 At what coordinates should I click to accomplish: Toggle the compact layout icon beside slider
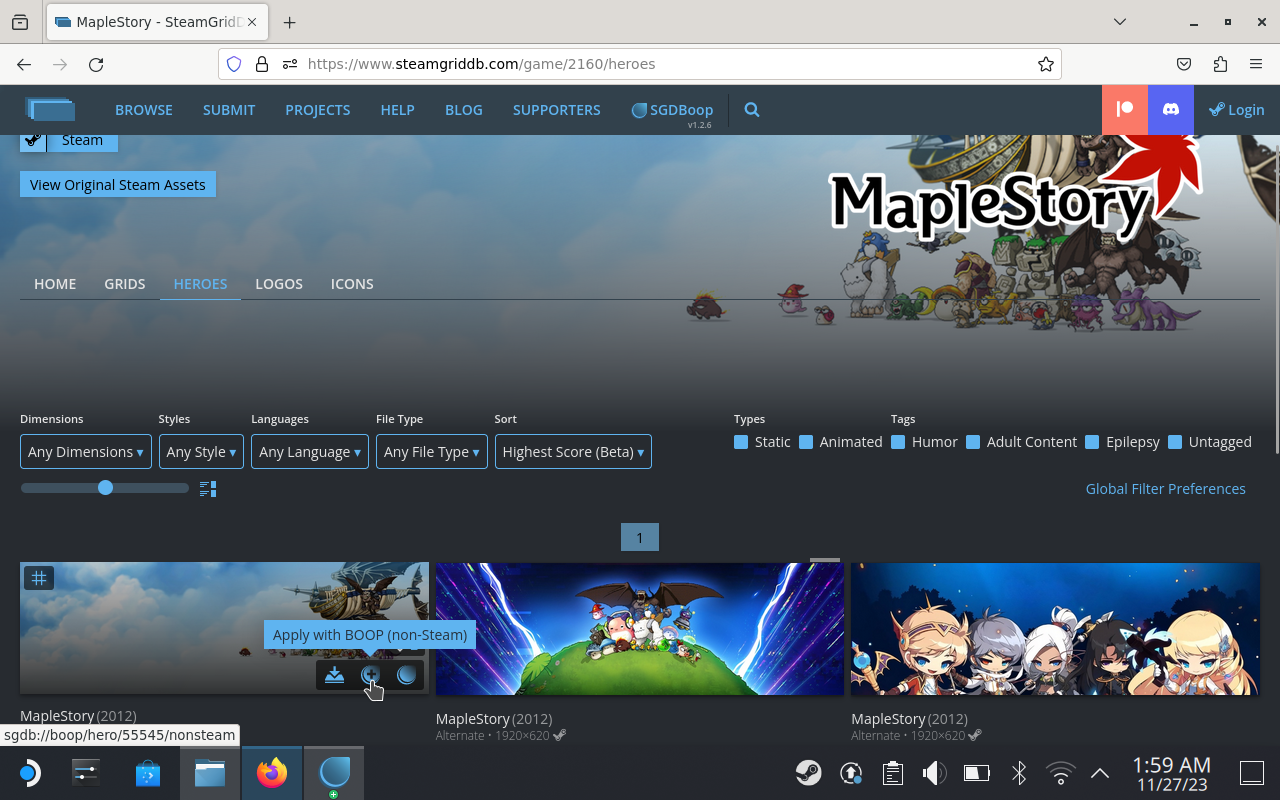coord(208,489)
